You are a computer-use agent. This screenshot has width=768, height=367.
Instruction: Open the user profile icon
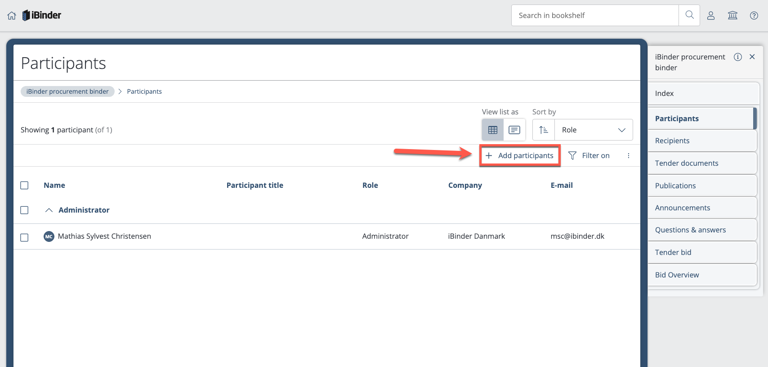point(711,16)
